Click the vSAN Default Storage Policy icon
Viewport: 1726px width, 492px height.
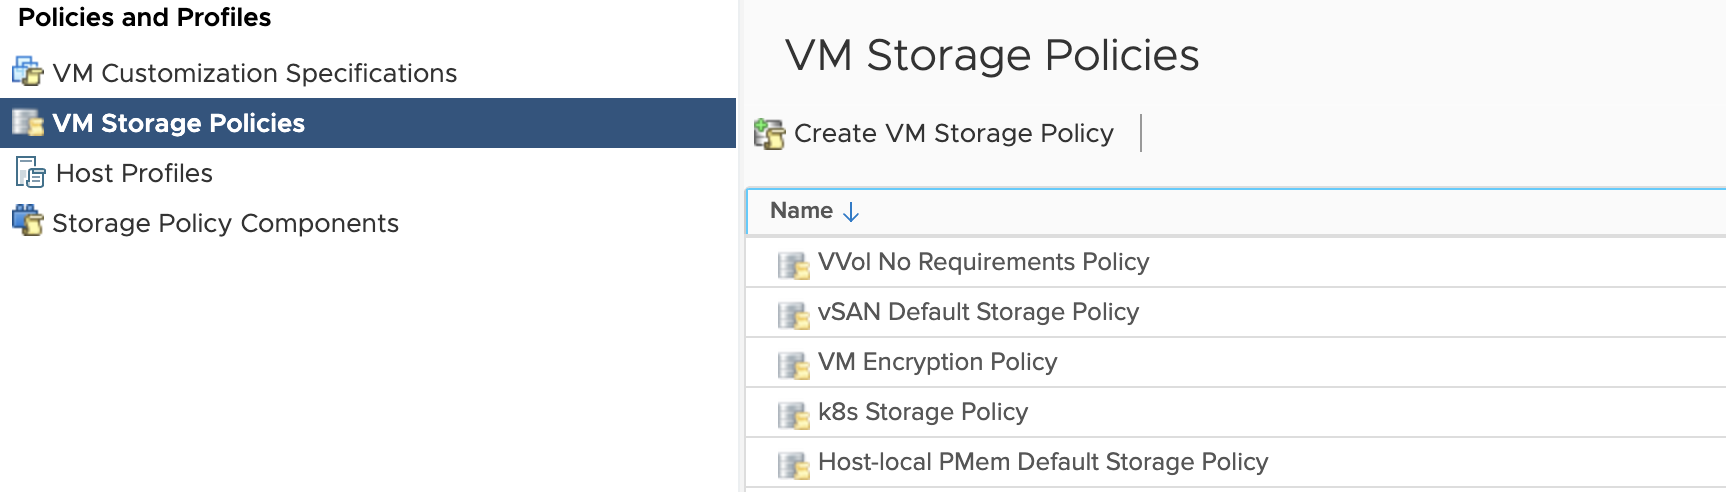point(794,314)
